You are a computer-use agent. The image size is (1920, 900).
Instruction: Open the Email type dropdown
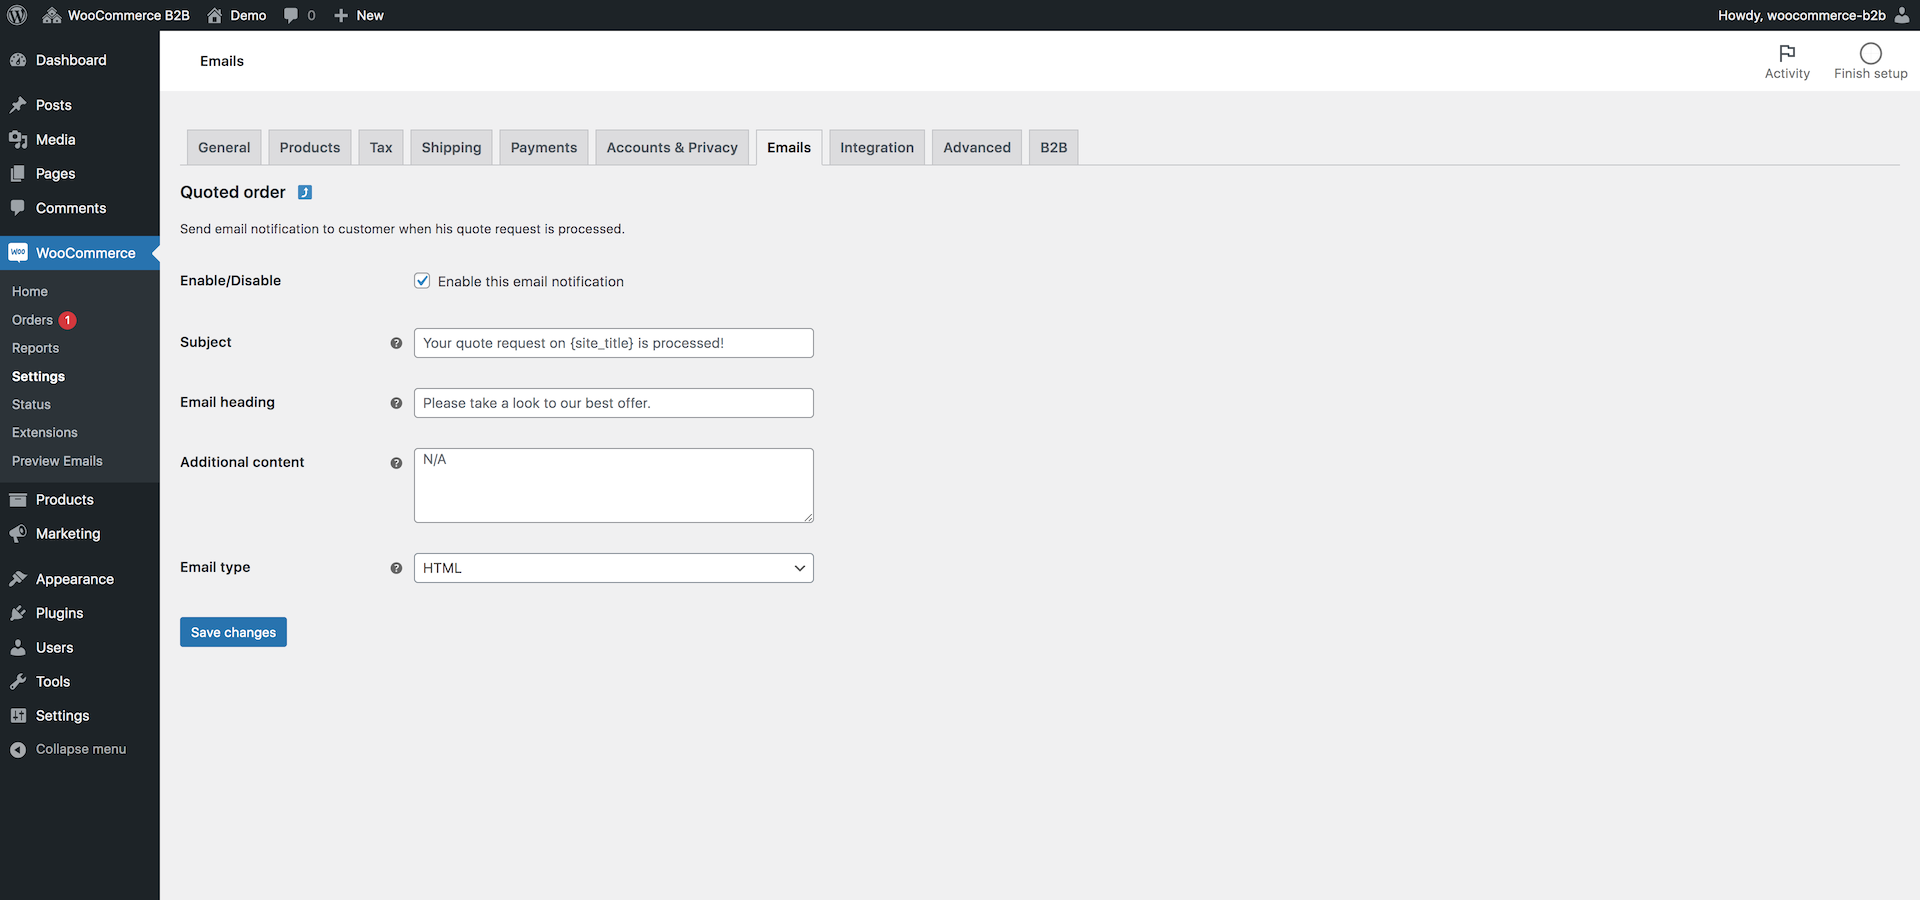[612, 568]
